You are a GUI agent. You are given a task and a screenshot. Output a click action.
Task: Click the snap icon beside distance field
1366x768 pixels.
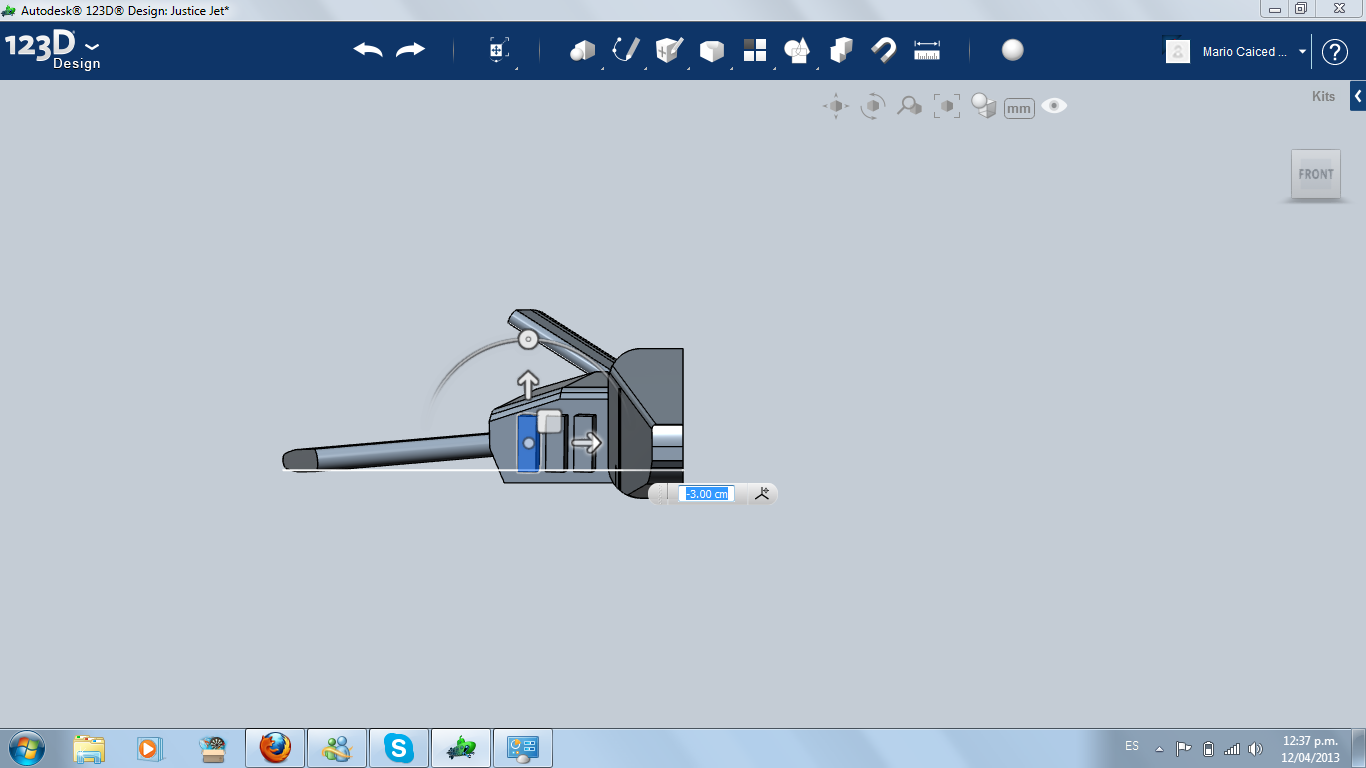click(x=762, y=493)
